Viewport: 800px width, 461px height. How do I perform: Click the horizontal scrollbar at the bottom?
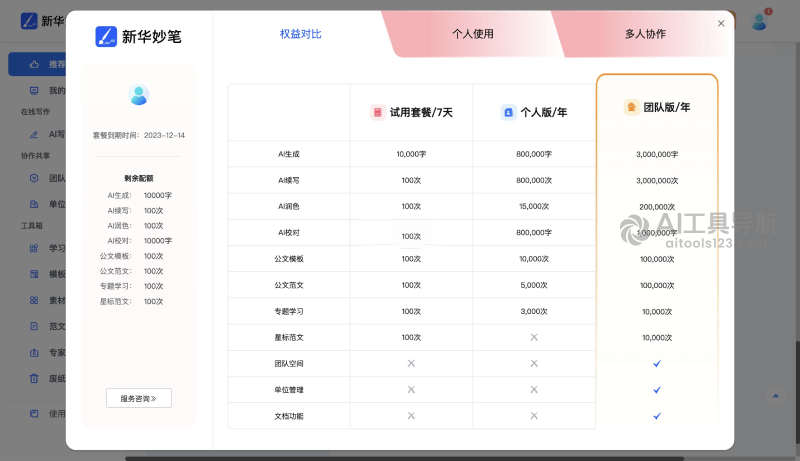tap(404, 458)
